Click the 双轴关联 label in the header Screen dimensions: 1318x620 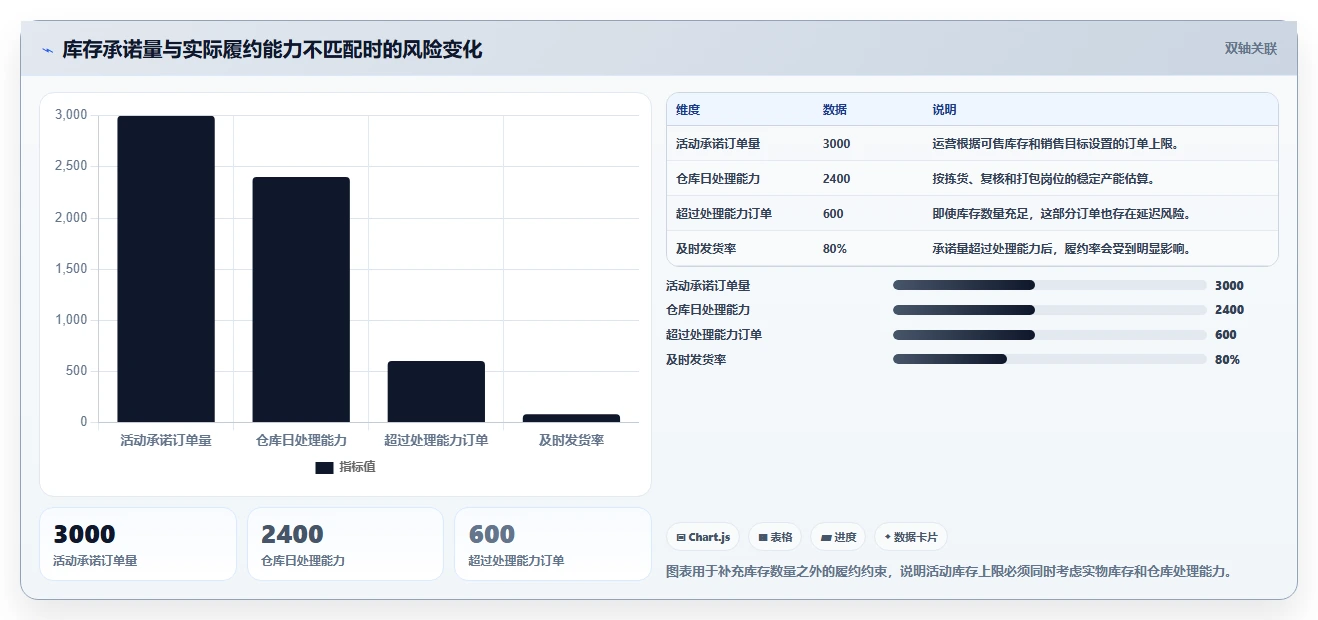1251,48
